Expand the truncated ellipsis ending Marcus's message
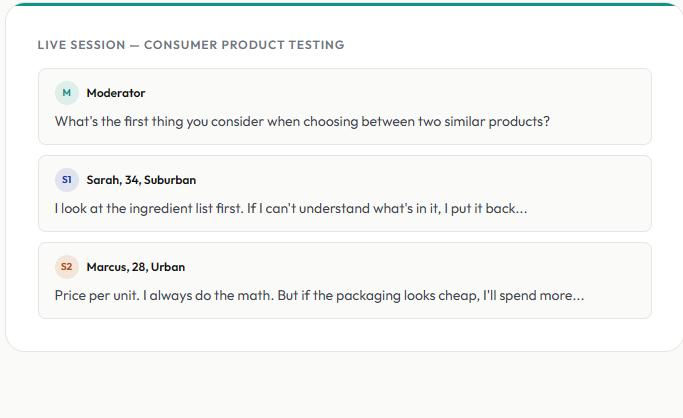Screen dimensions: 683x418 (577, 297)
